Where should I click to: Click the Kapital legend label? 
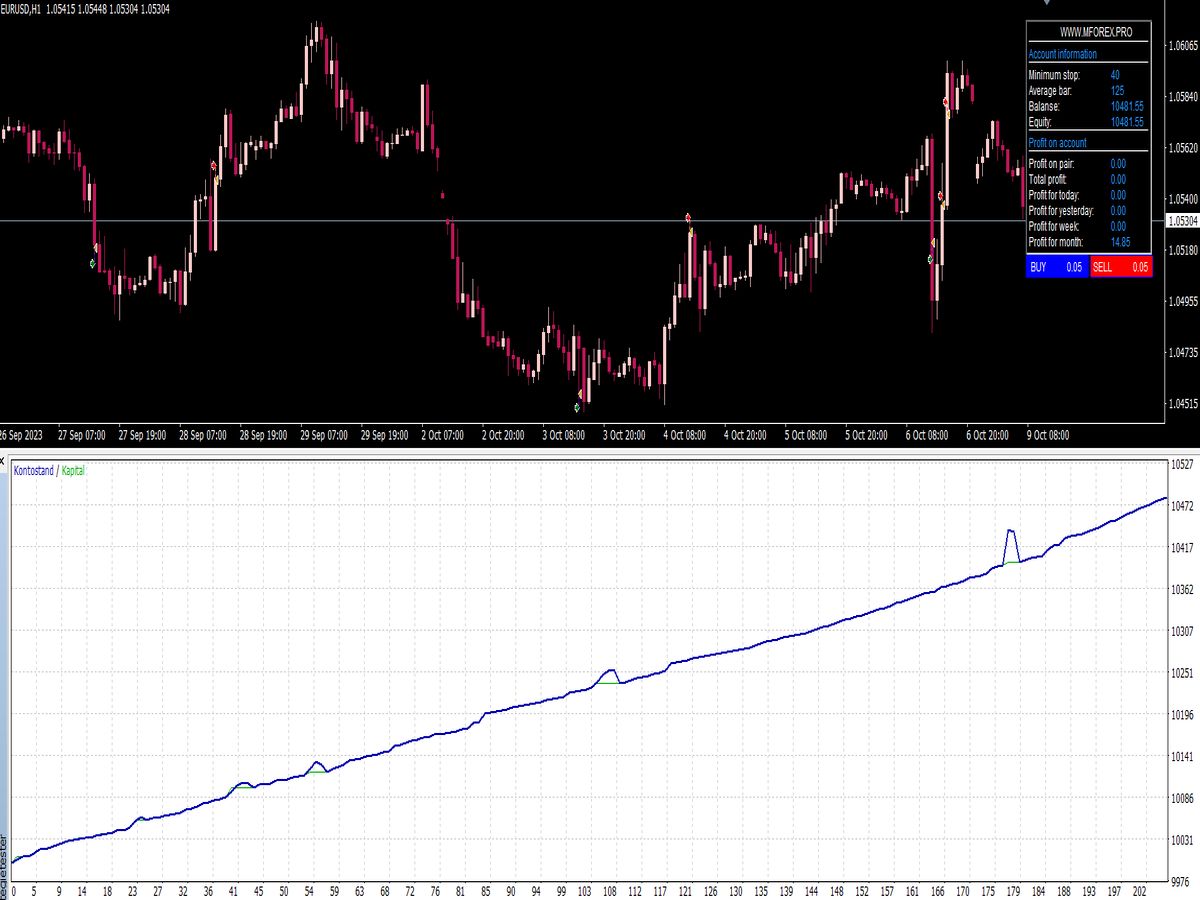pos(73,469)
